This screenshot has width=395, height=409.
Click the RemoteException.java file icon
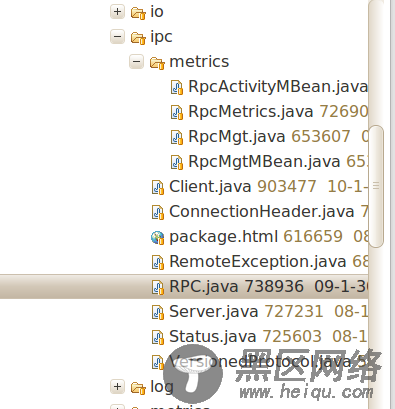pyautogui.click(x=158, y=262)
